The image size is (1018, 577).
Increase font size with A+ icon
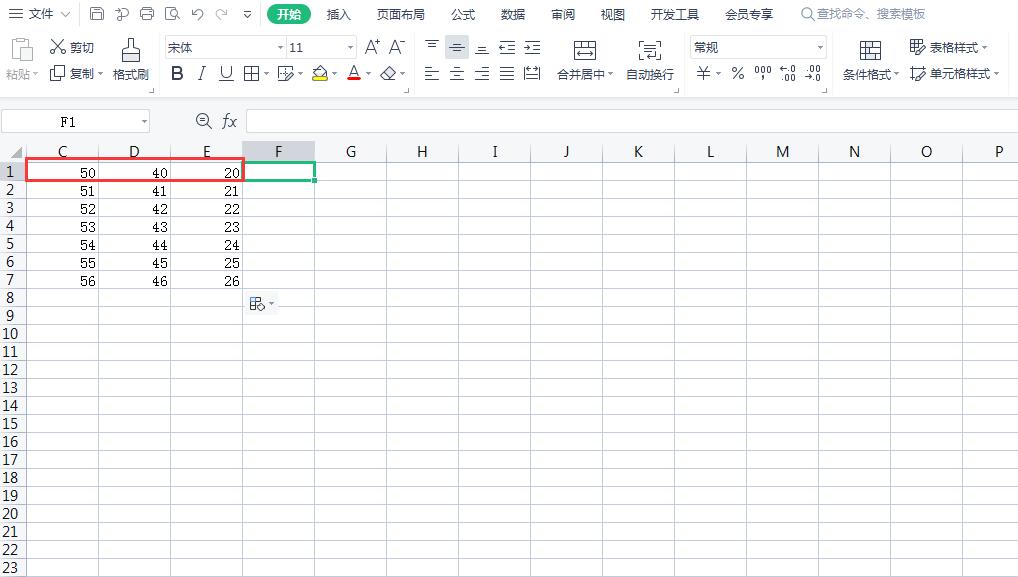point(372,47)
